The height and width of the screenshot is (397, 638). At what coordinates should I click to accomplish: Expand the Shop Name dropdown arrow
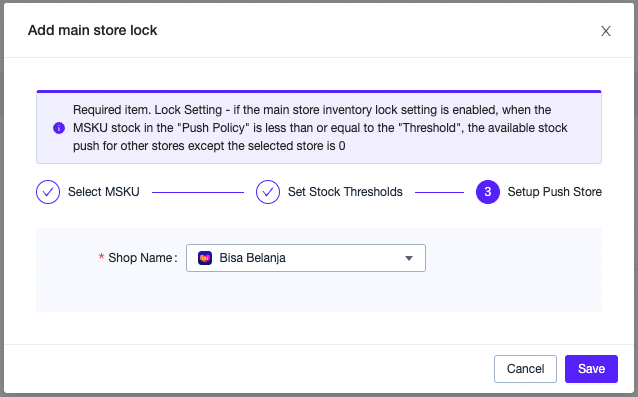click(x=409, y=258)
